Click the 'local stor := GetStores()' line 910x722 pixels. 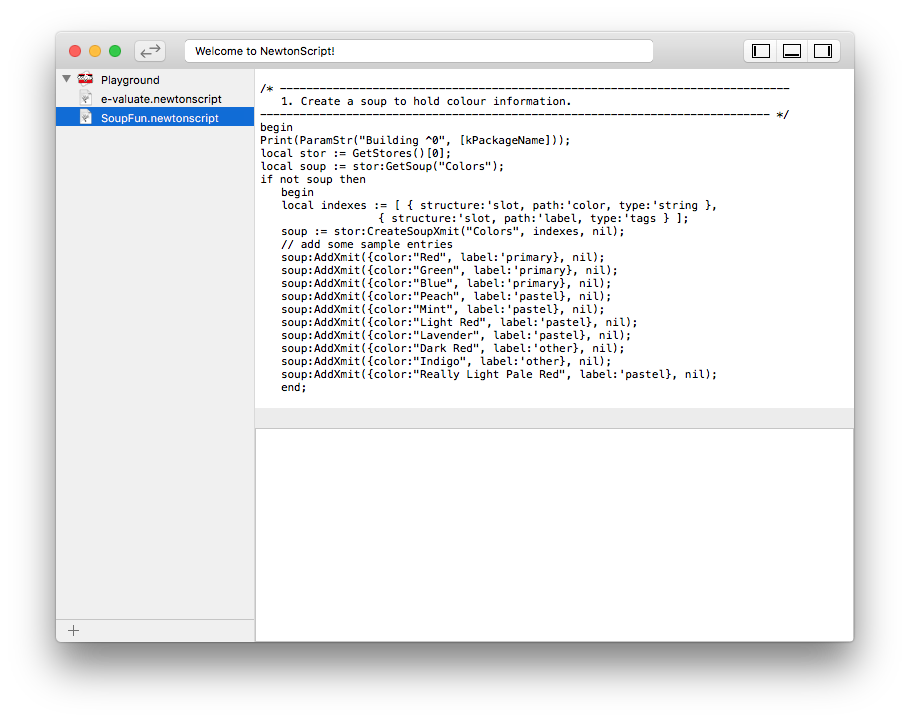(x=356, y=153)
